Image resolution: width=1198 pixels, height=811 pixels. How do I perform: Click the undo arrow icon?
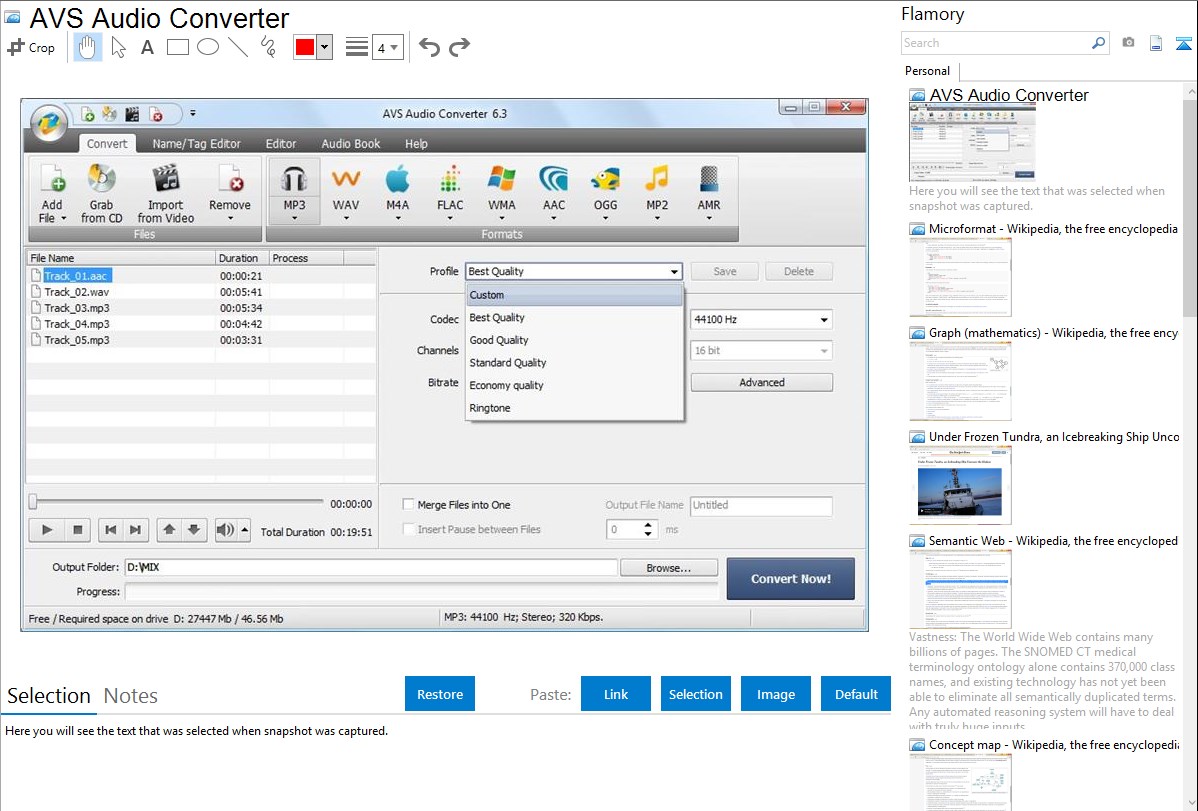(429, 47)
